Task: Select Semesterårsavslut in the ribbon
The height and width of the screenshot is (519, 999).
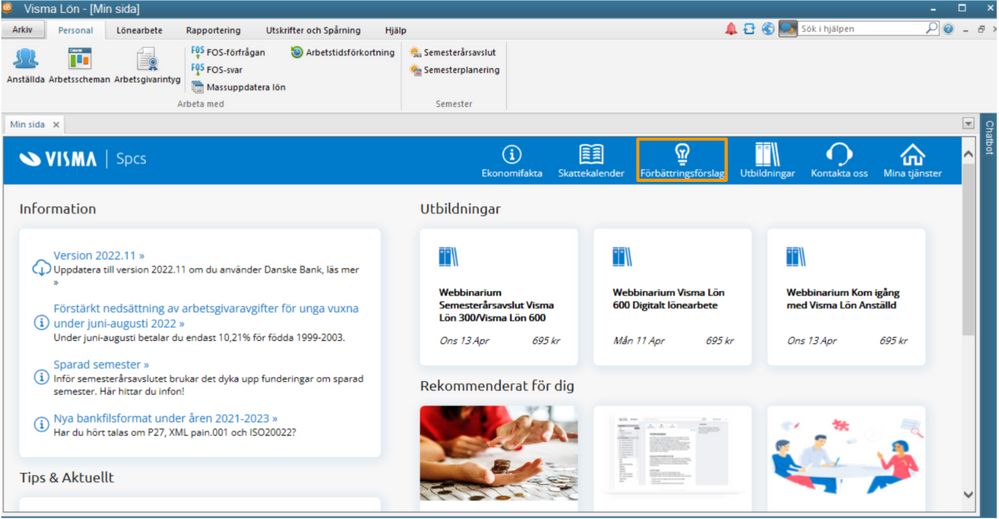Action: 458,52
